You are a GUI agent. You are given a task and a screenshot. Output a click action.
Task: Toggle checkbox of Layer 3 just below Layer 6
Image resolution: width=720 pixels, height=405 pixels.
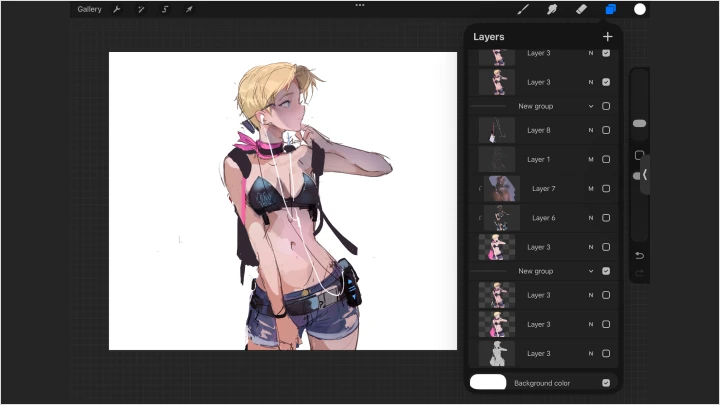[x=606, y=247]
